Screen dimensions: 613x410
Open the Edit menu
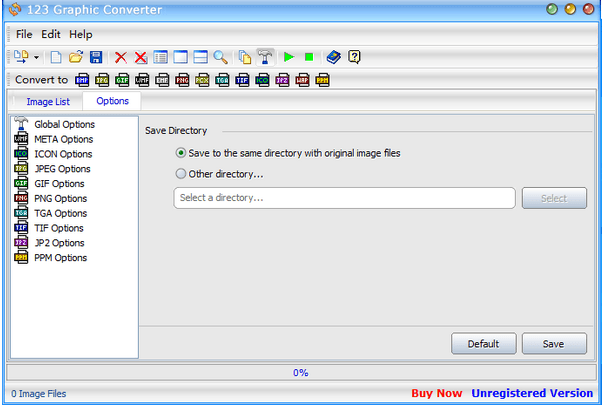coord(51,34)
